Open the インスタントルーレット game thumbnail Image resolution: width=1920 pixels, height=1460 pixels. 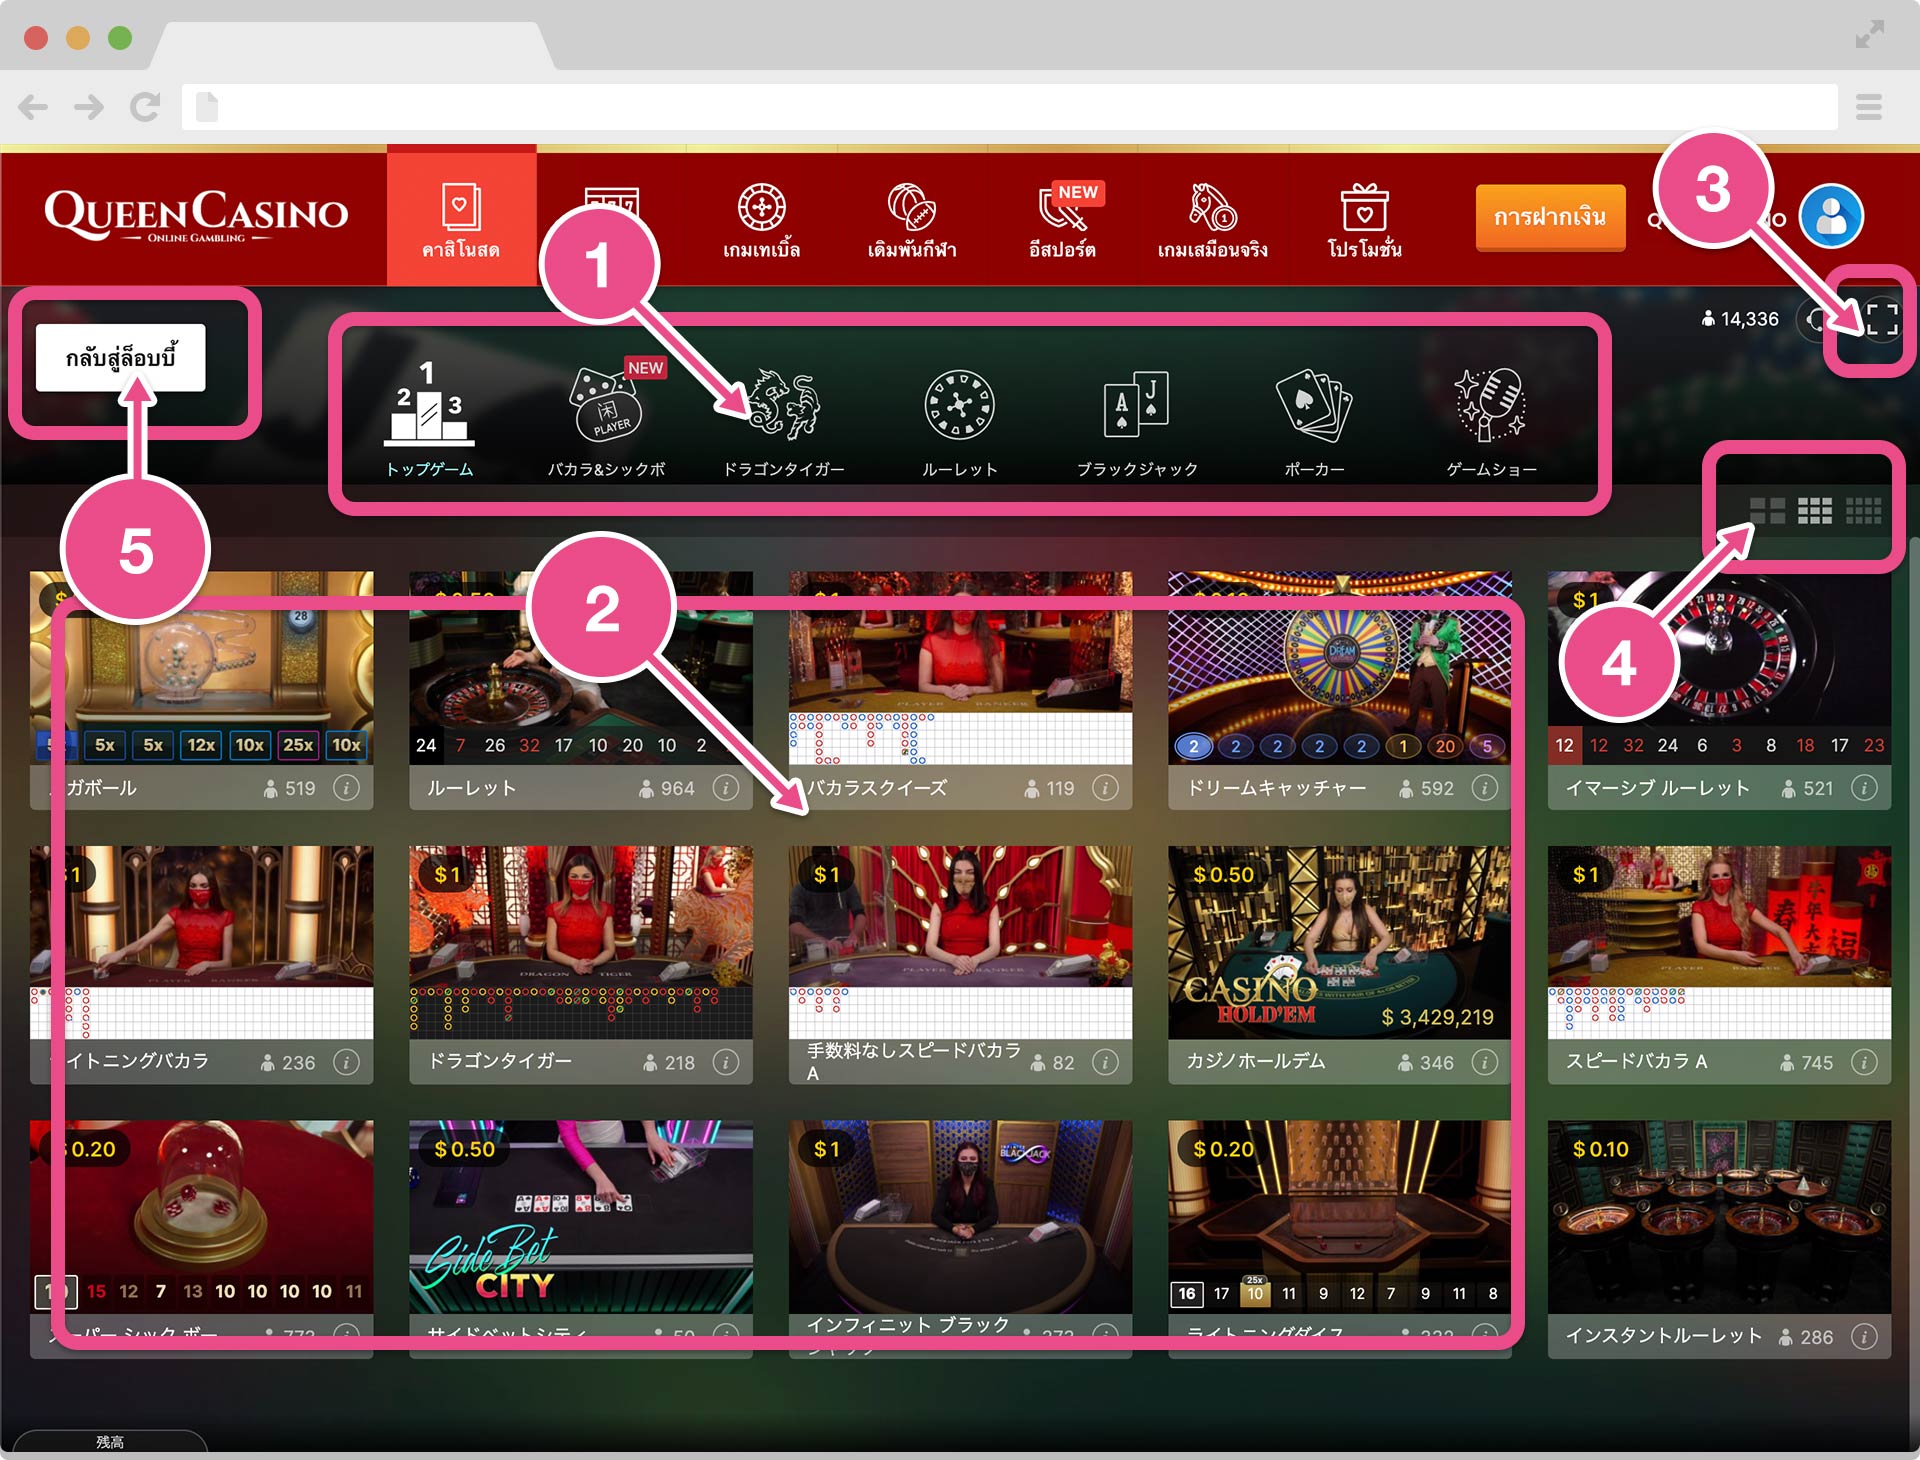click(1719, 1216)
